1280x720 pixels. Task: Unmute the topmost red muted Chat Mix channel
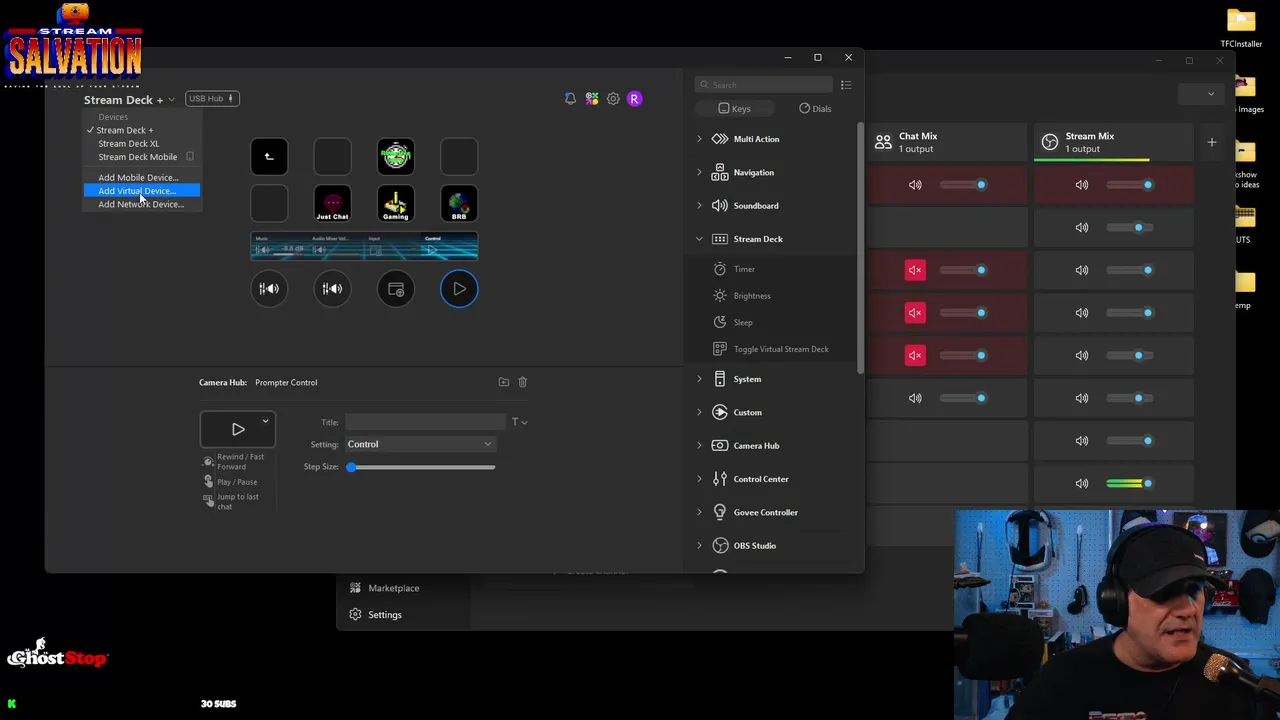pos(915,270)
